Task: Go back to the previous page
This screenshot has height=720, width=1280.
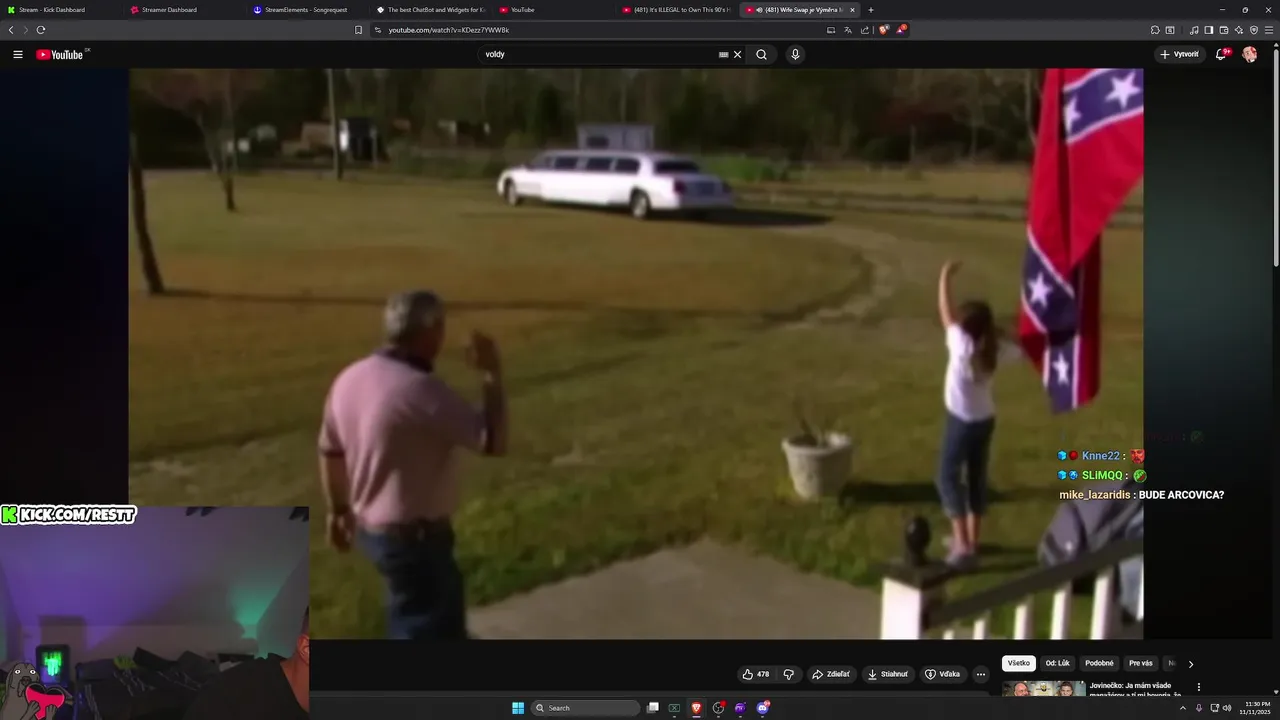Action: coord(11,30)
